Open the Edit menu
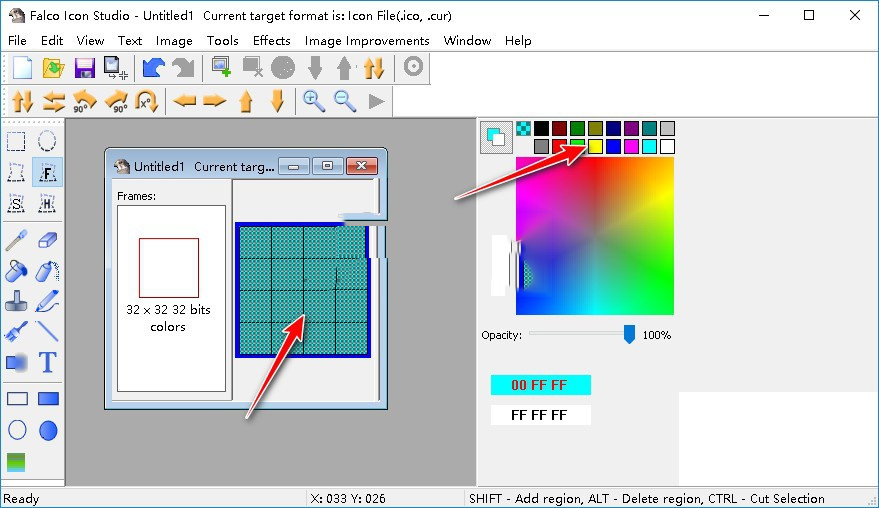The height and width of the screenshot is (508, 879). (x=52, y=41)
